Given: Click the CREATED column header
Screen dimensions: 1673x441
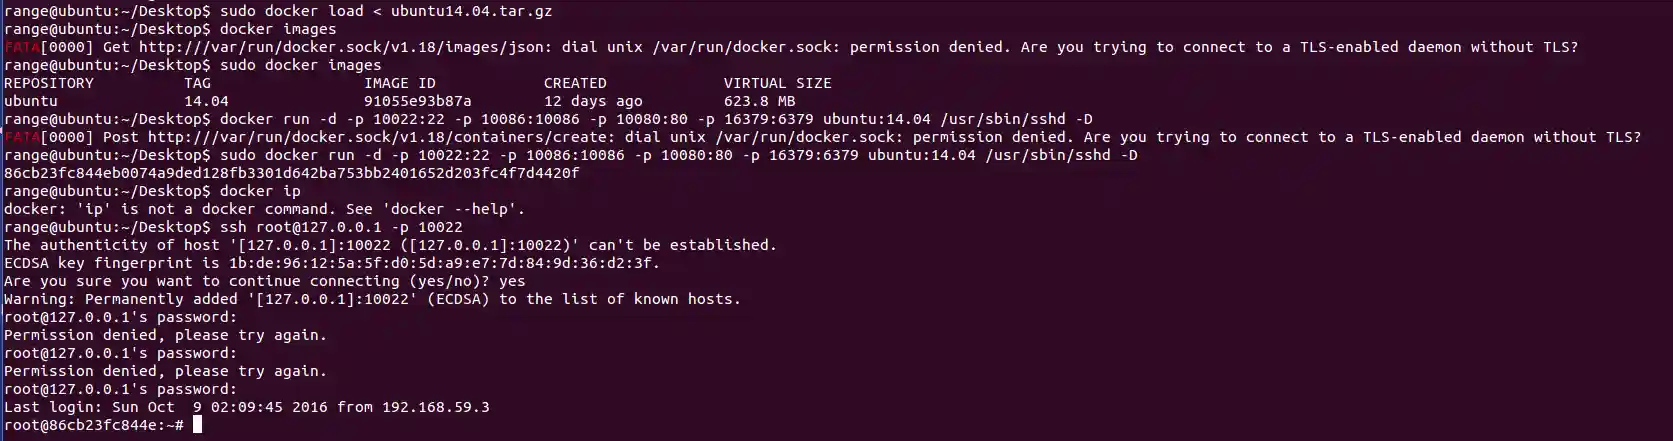Looking at the screenshot, I should click(x=575, y=83).
